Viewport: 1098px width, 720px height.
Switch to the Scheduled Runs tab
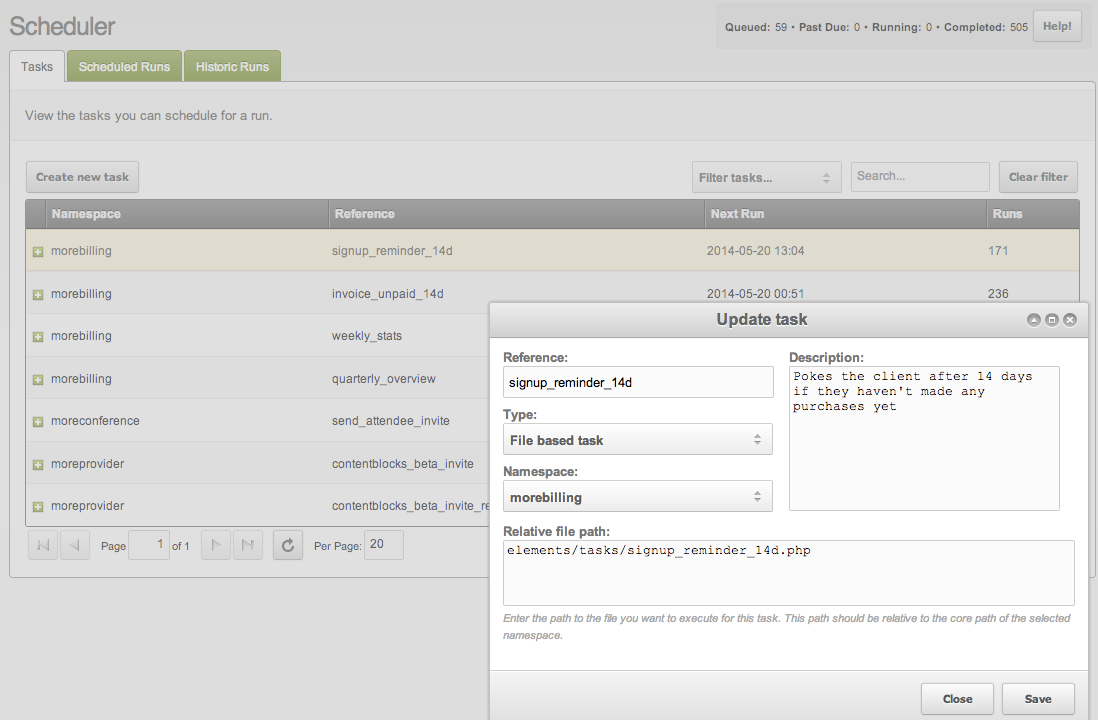coord(125,67)
